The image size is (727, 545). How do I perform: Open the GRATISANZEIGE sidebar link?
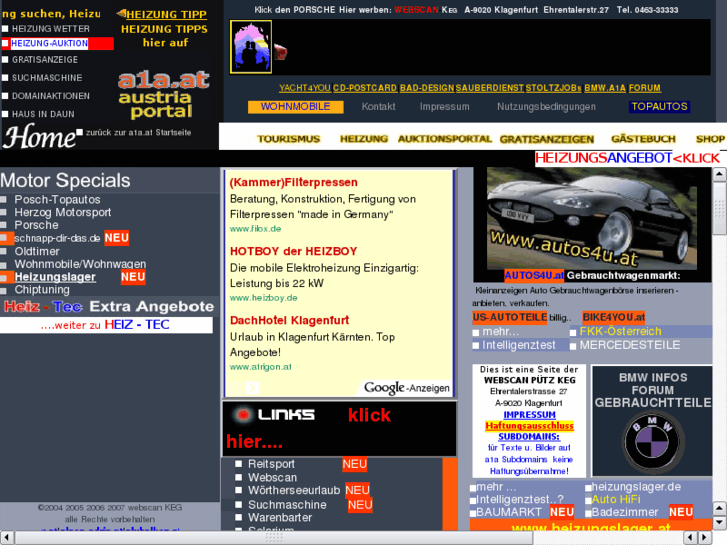pyautogui.click(x=45, y=60)
